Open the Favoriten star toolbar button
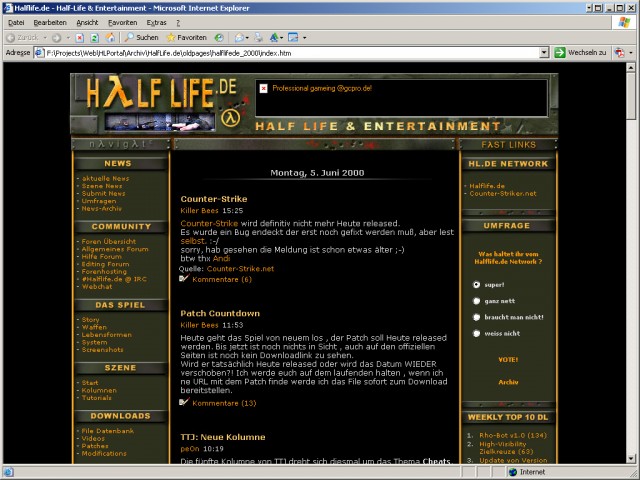This screenshot has height=480, width=640. click(186, 38)
